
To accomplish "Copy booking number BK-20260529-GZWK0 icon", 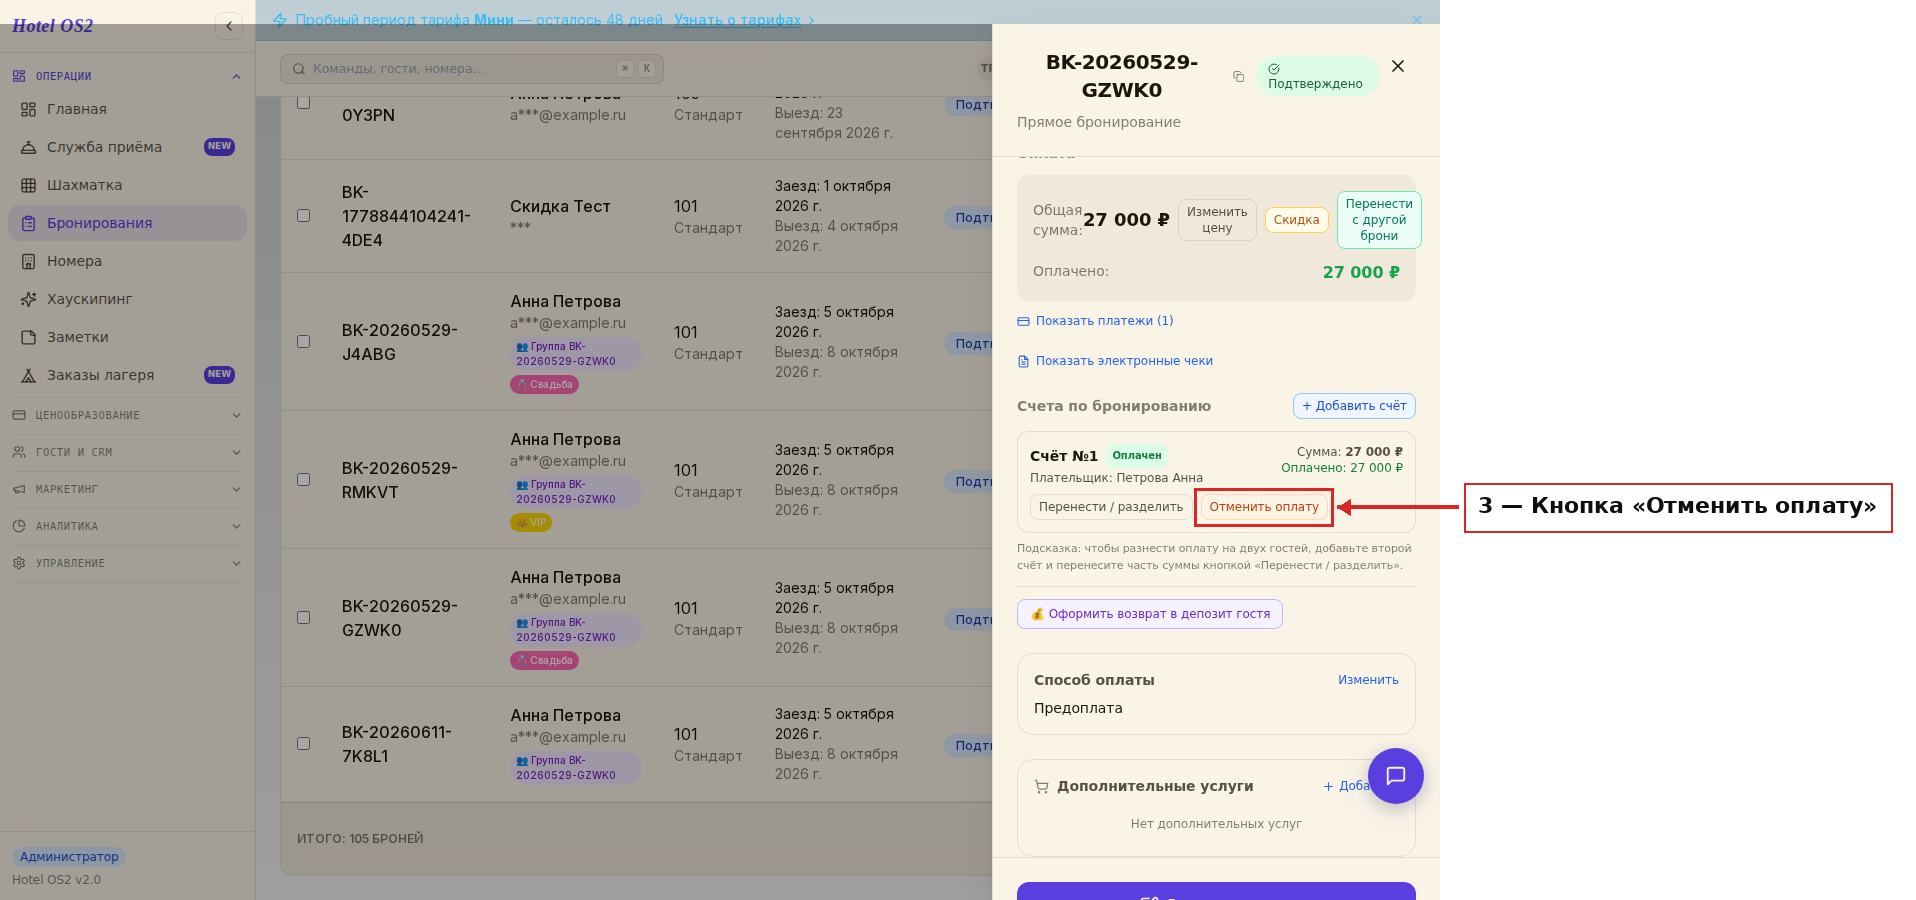I will pyautogui.click(x=1238, y=77).
